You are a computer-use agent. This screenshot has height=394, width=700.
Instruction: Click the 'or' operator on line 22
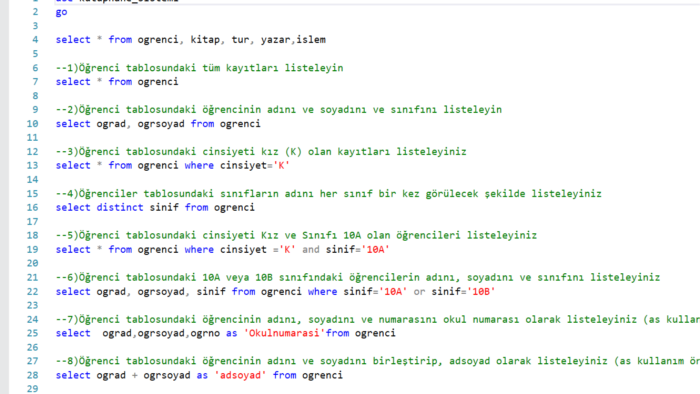click(x=419, y=291)
